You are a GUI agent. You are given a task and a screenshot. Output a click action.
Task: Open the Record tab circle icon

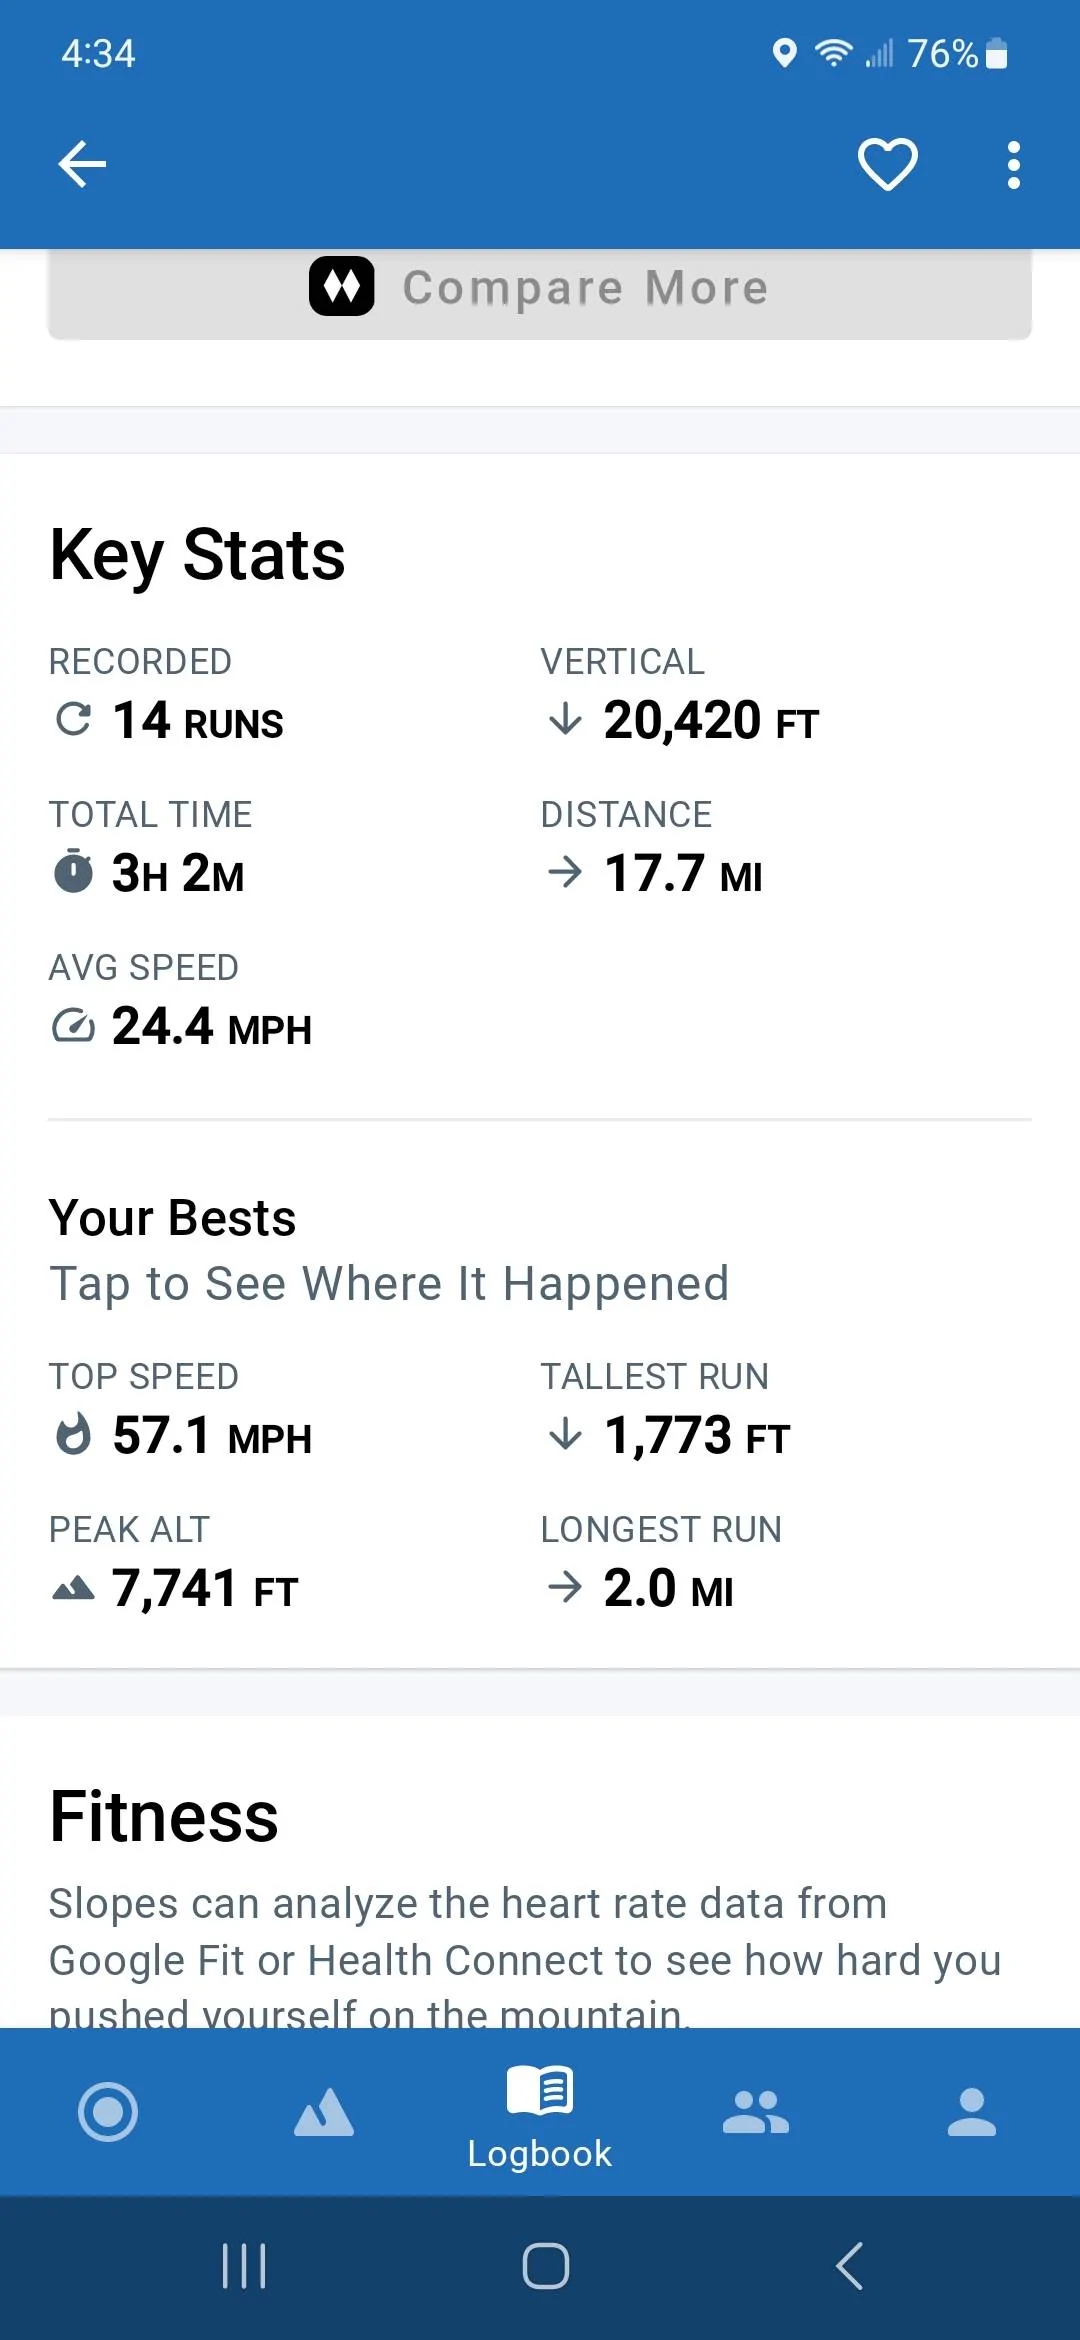point(108,2112)
